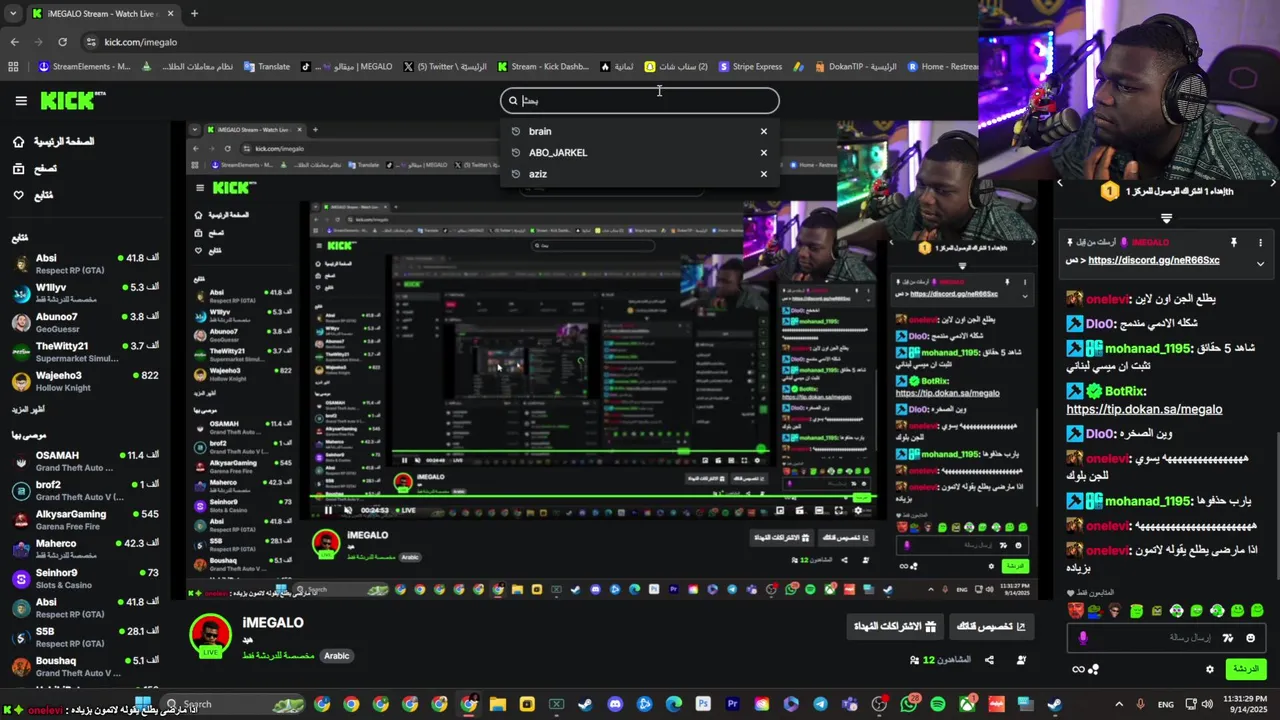Click the green chat (الدردشة) button
1280x720 pixels.
pos(1245,669)
